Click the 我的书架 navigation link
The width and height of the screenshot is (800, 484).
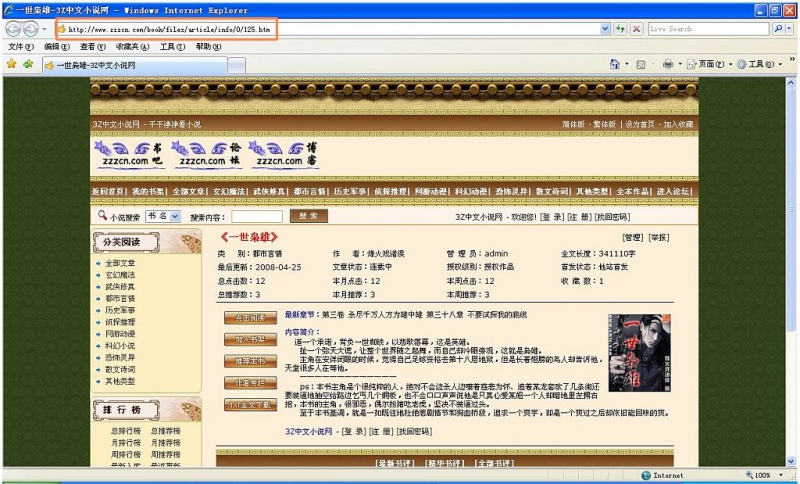pos(148,191)
